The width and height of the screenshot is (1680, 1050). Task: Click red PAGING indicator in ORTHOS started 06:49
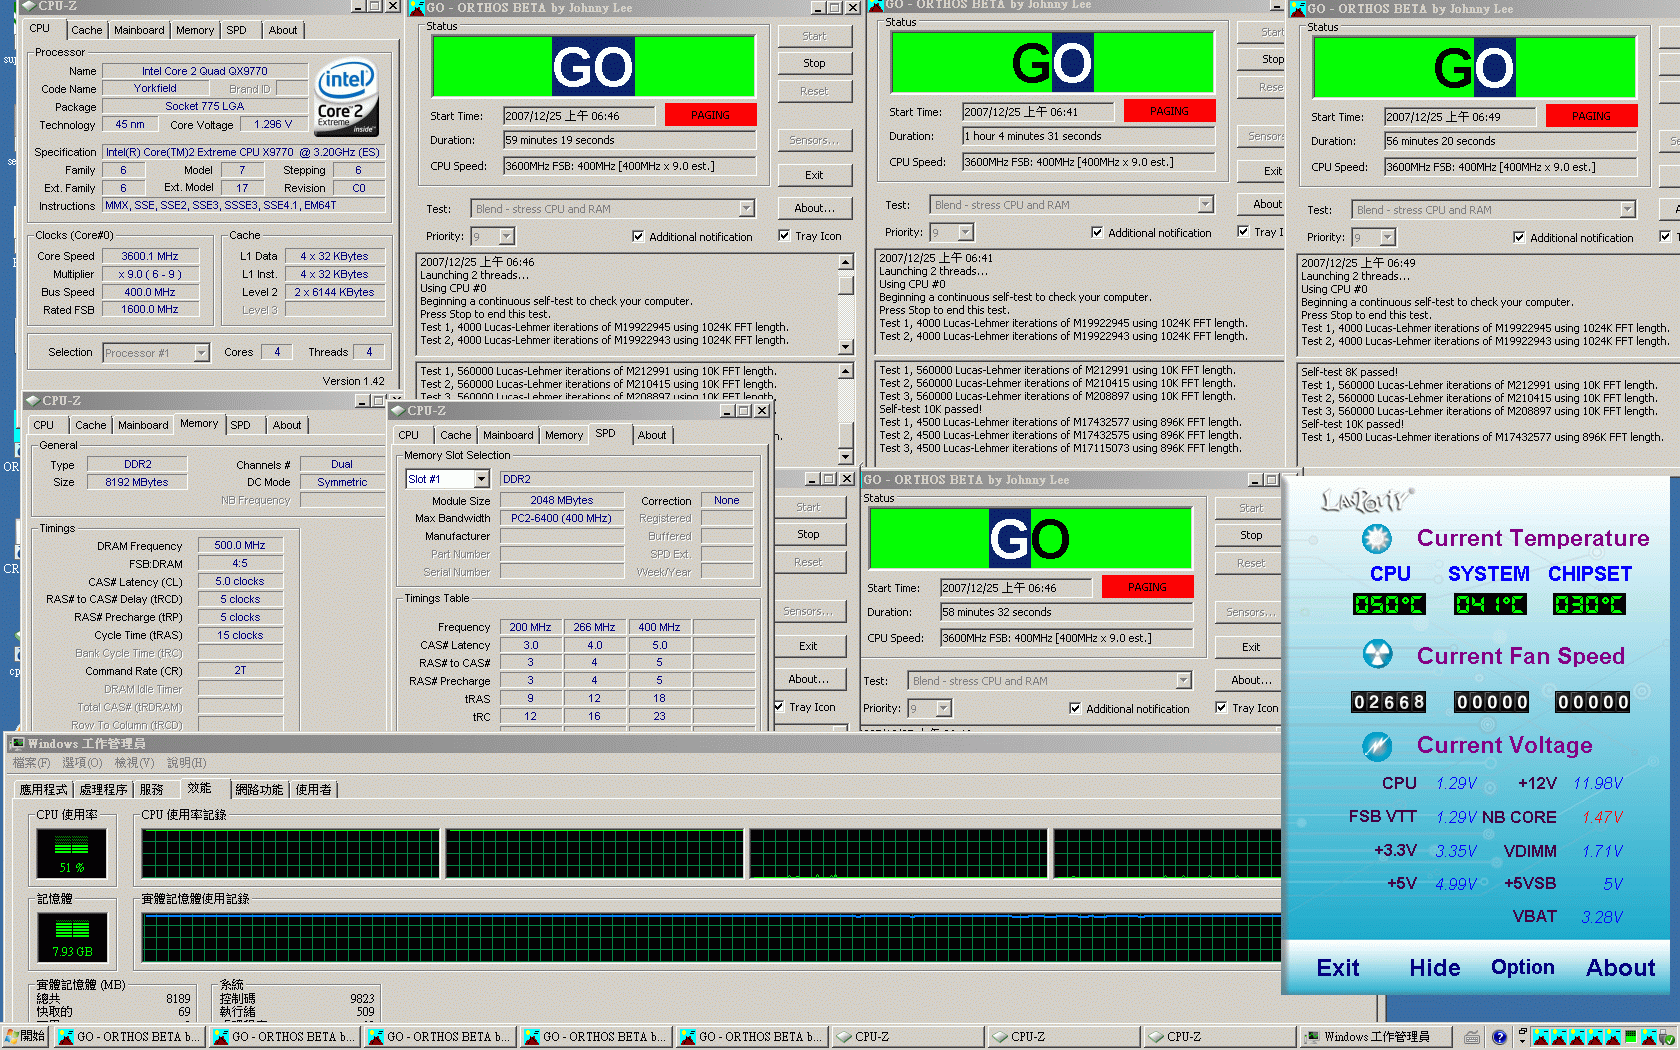[1591, 116]
